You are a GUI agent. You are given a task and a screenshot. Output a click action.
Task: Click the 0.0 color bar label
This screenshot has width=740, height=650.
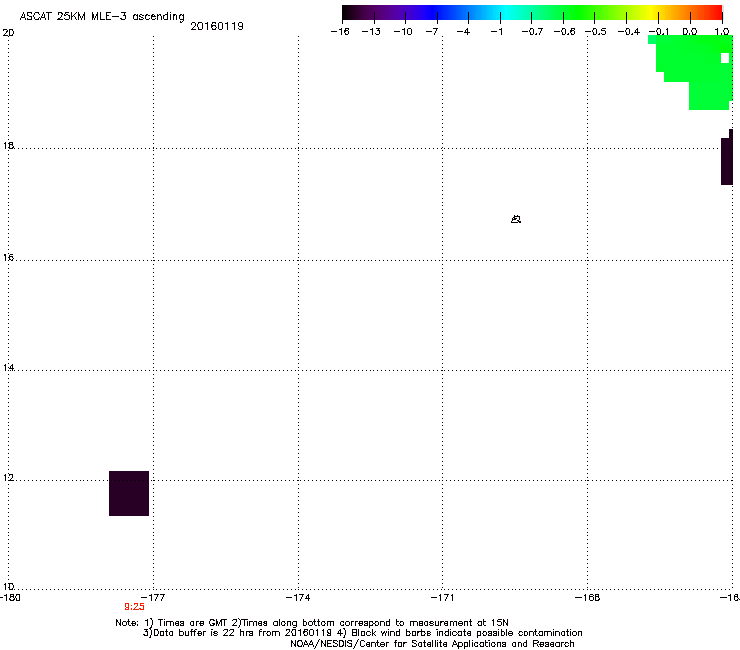690,32
